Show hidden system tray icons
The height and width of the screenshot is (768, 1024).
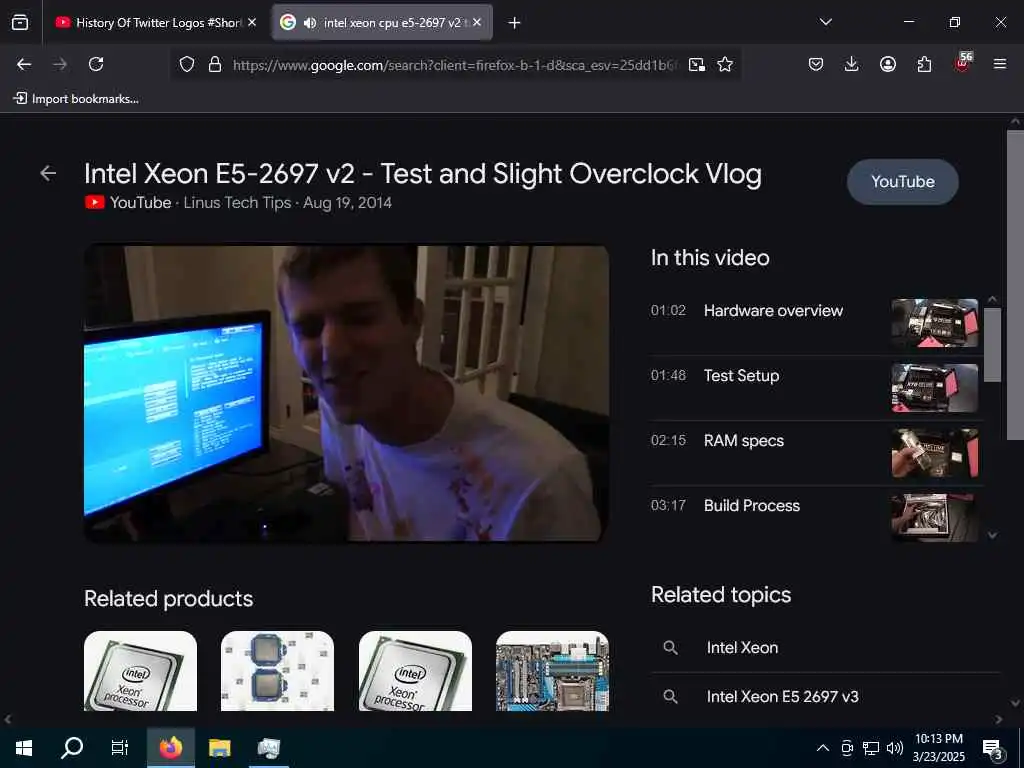click(x=823, y=748)
